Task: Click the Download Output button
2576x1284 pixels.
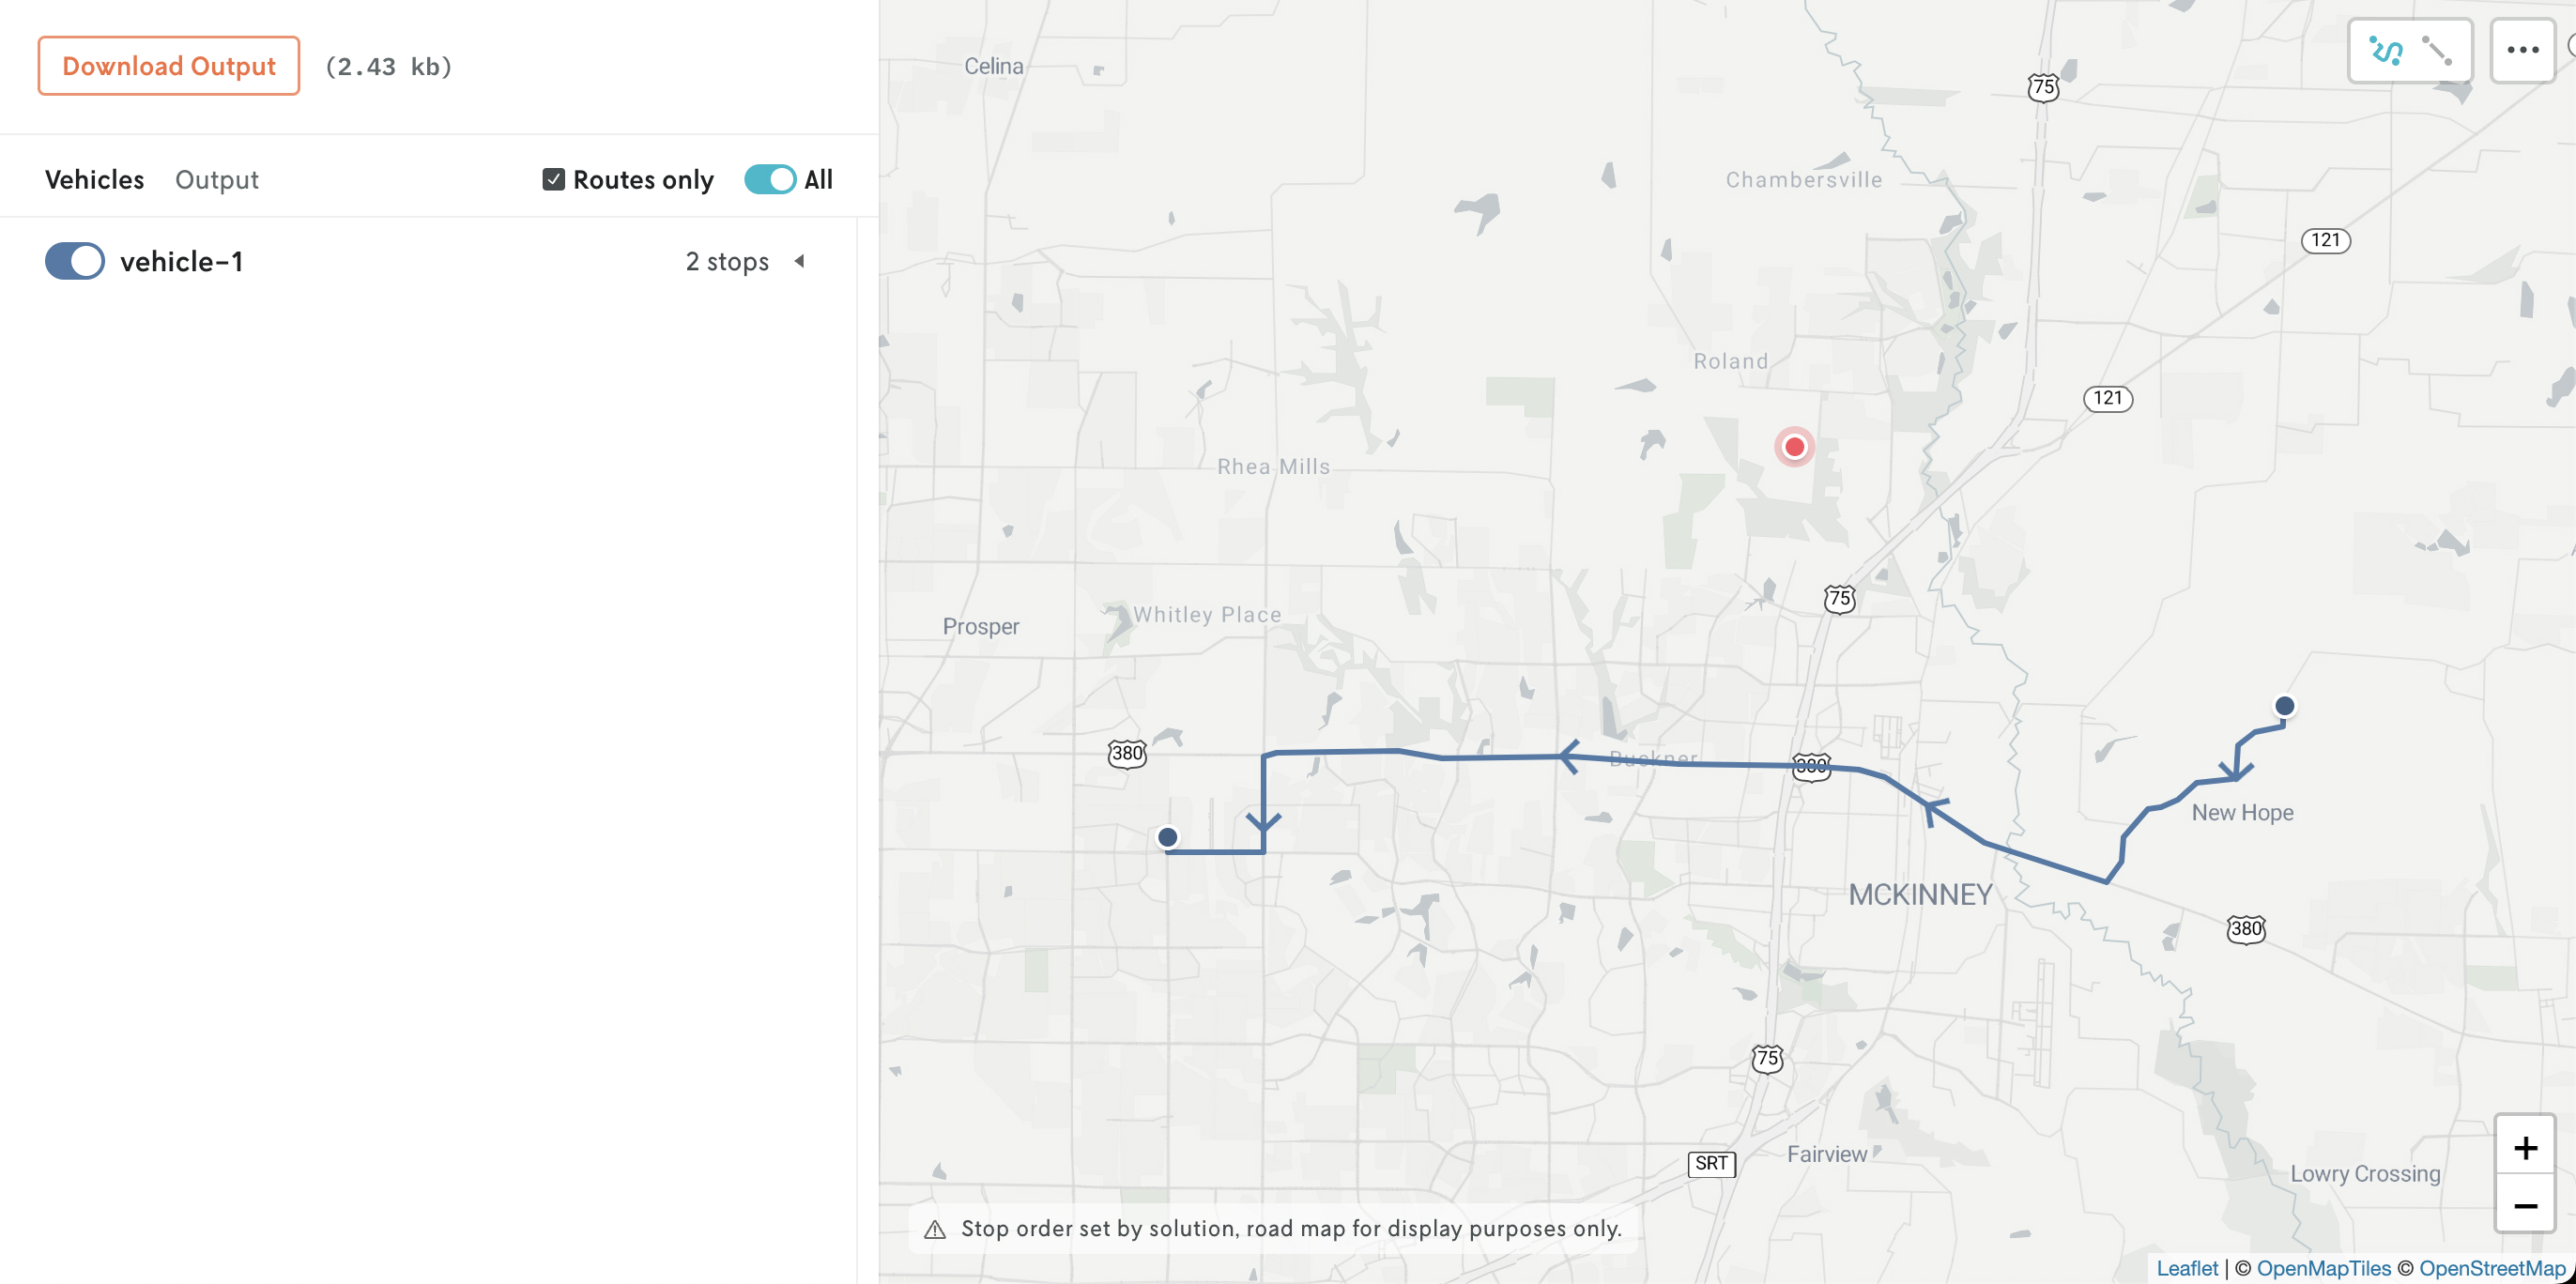Action: (167, 64)
